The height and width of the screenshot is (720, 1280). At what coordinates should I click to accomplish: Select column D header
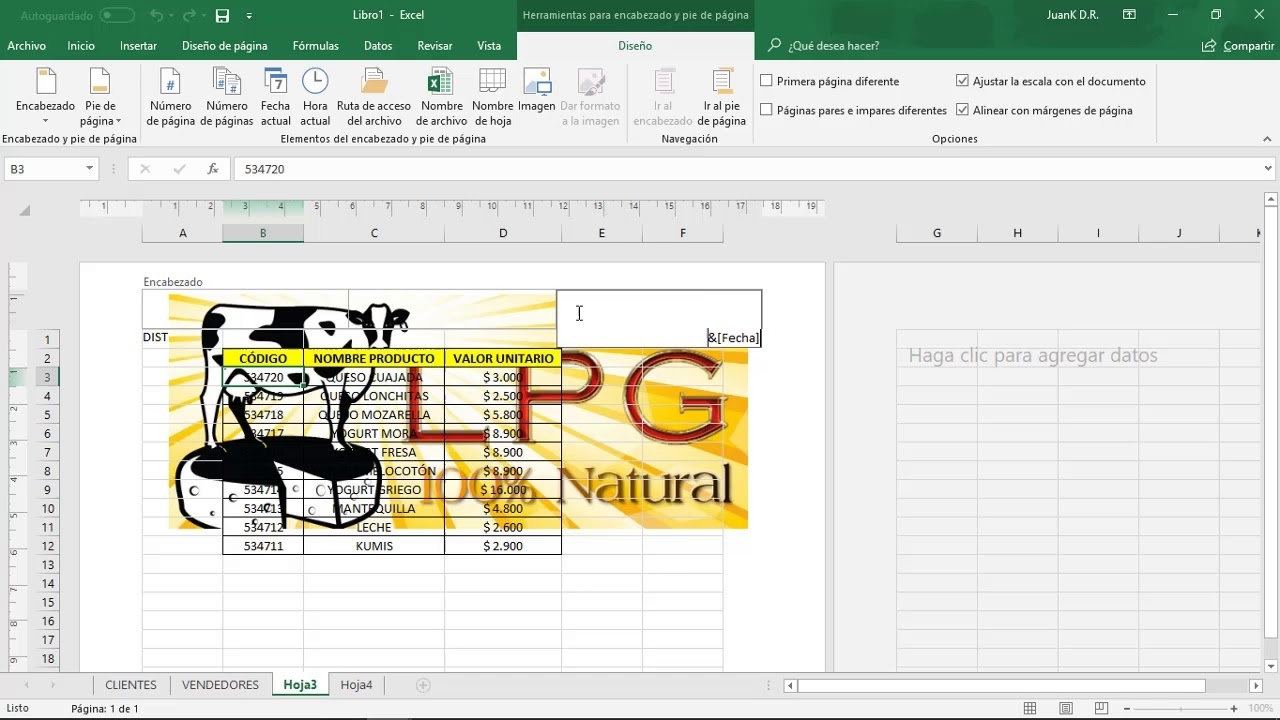point(503,233)
